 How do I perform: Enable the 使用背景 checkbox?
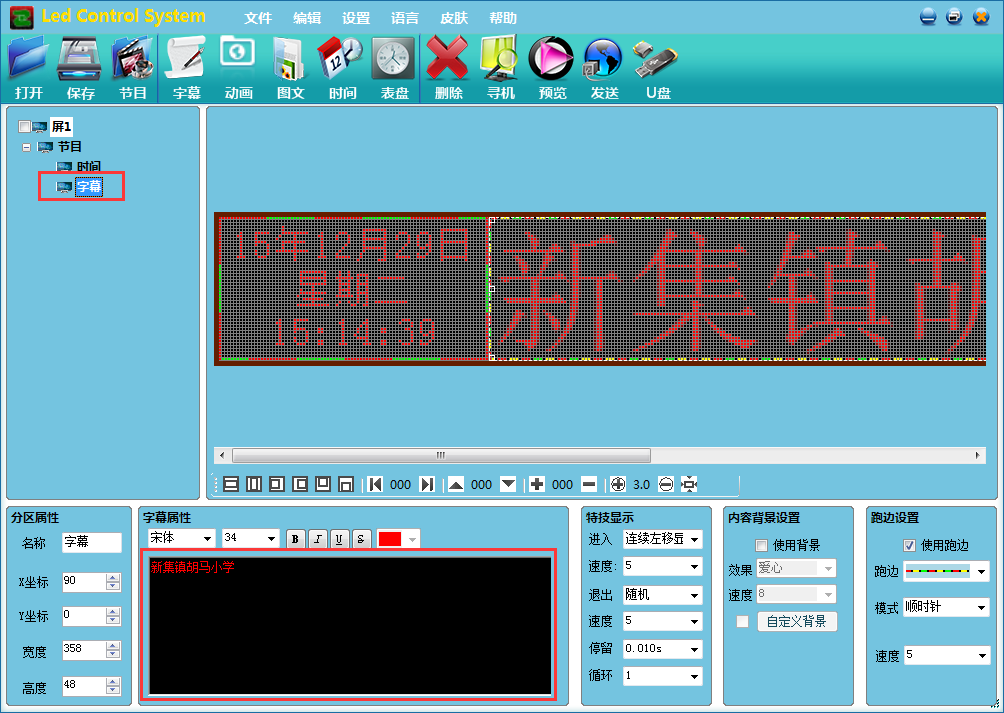tap(761, 545)
